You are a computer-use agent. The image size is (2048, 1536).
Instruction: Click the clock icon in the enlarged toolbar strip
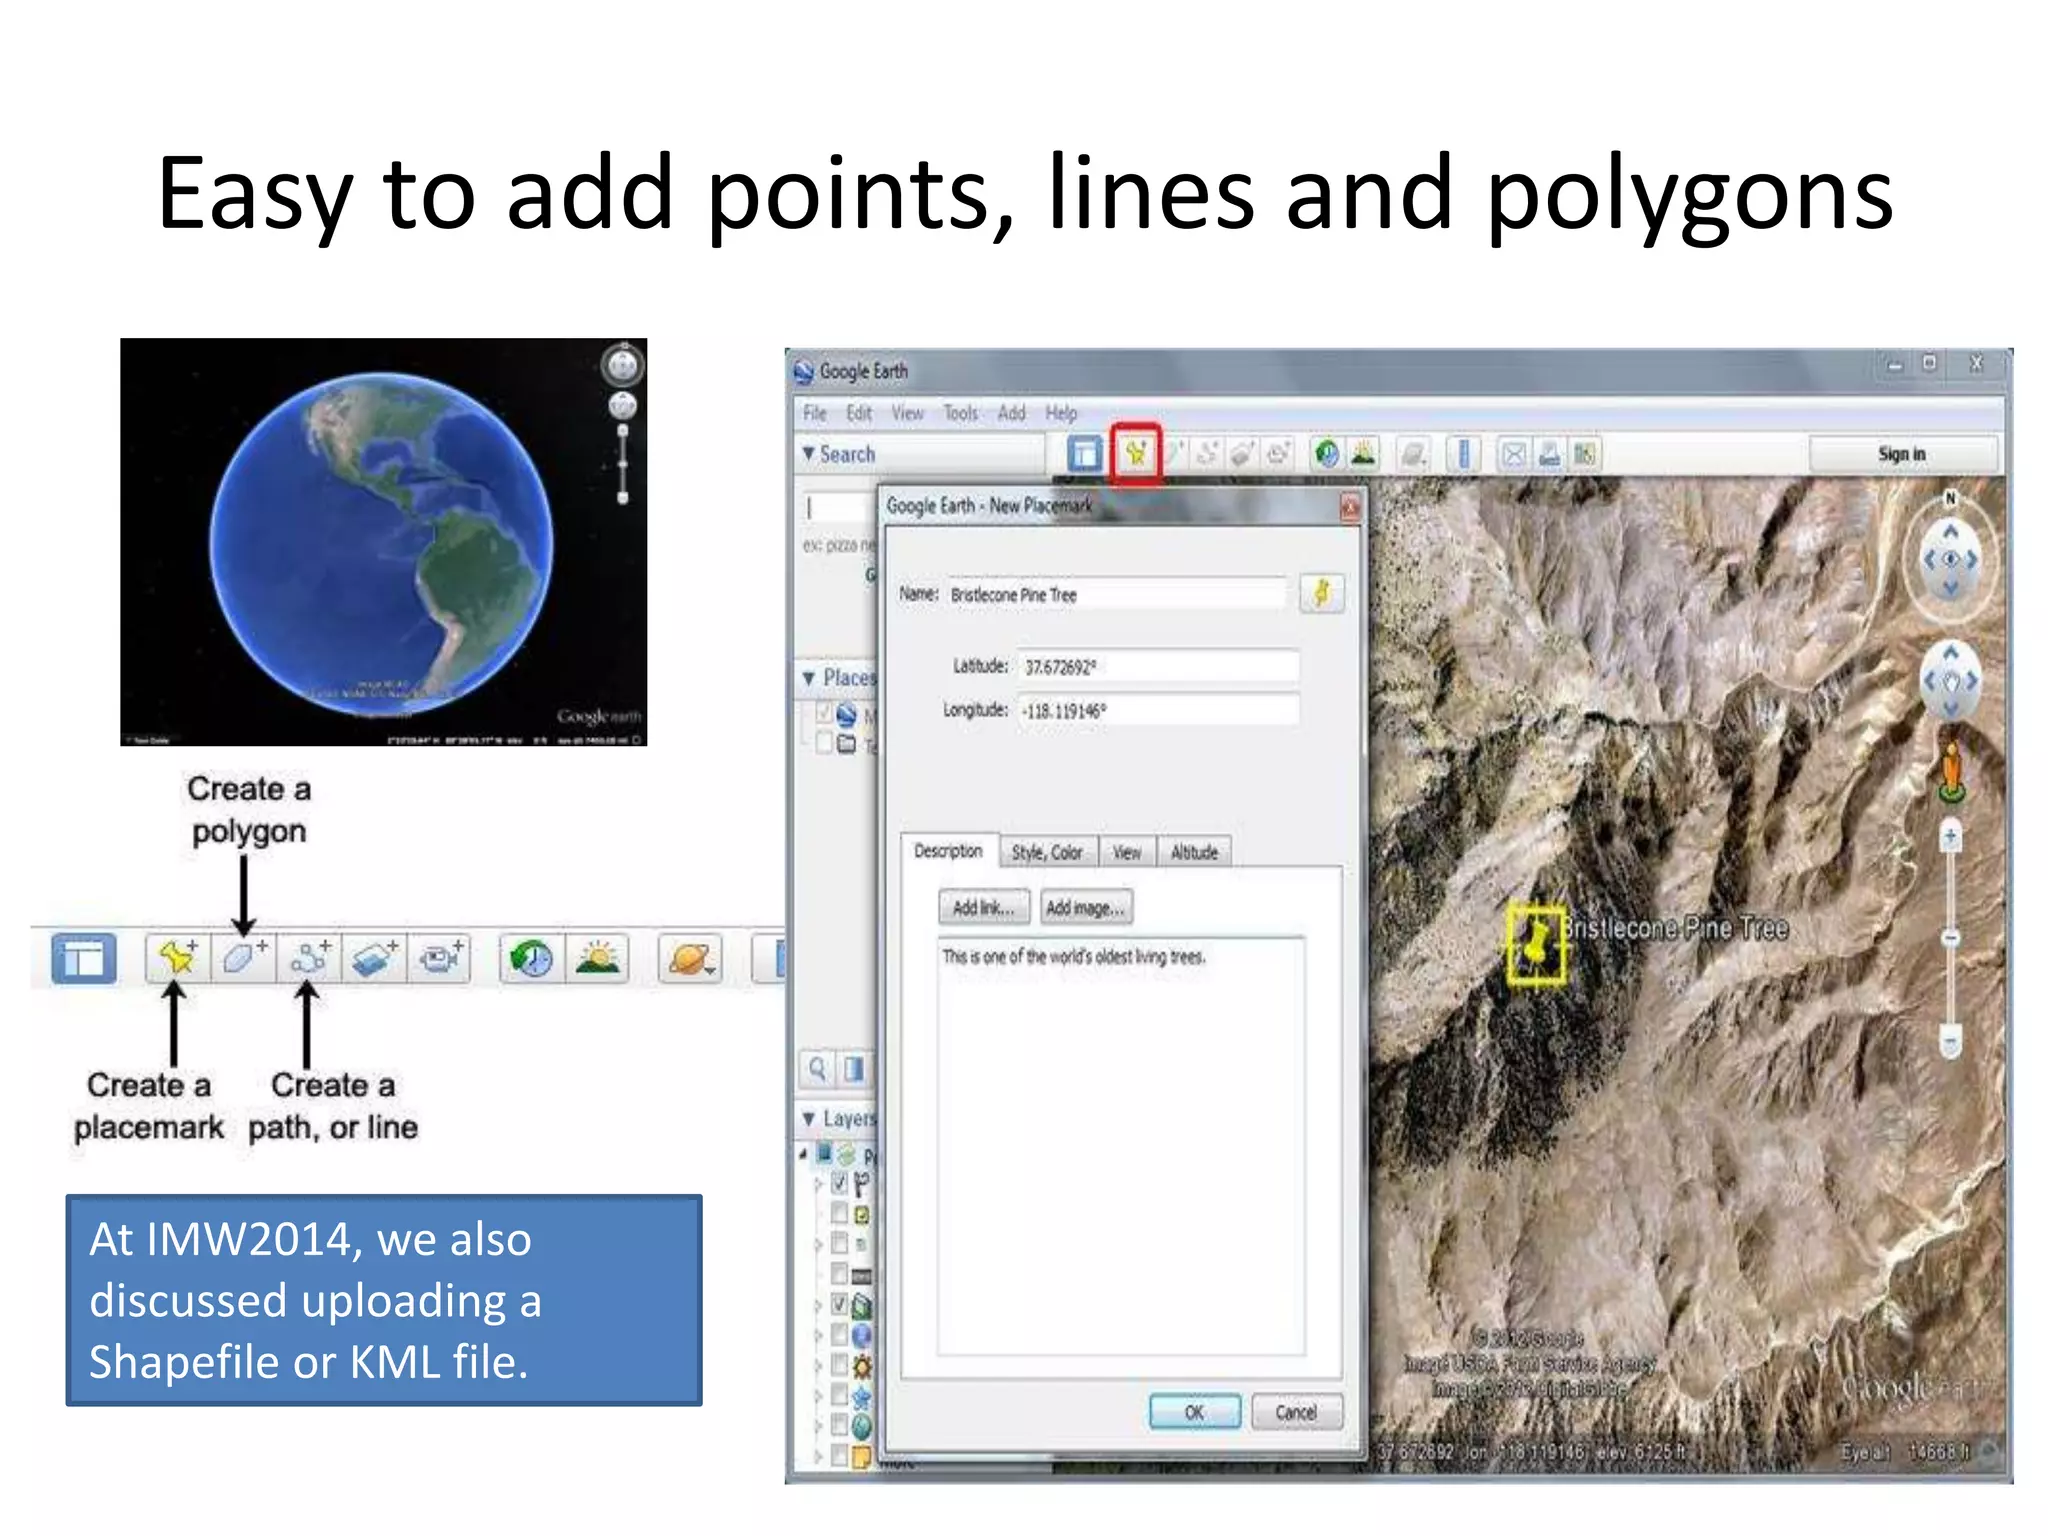pyautogui.click(x=532, y=958)
